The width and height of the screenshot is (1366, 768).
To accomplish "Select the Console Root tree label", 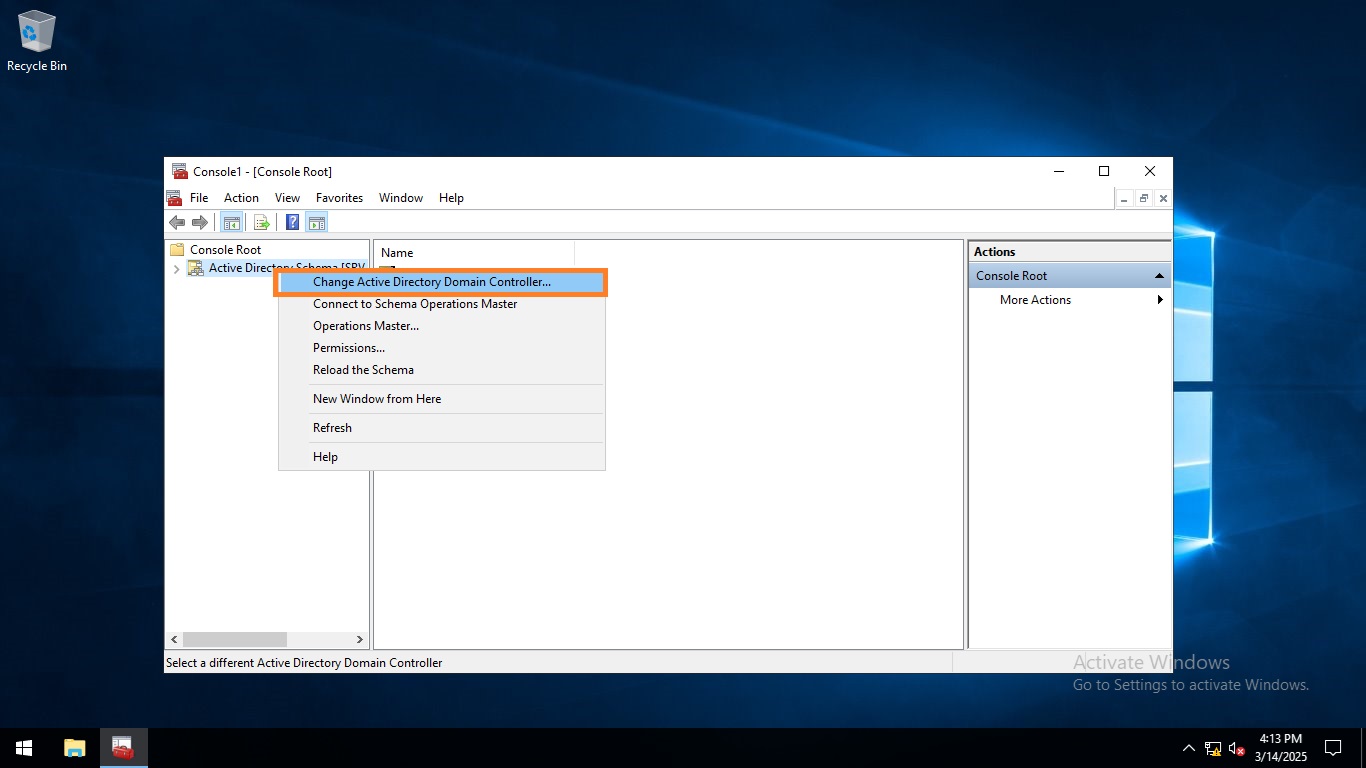I will click(225, 250).
